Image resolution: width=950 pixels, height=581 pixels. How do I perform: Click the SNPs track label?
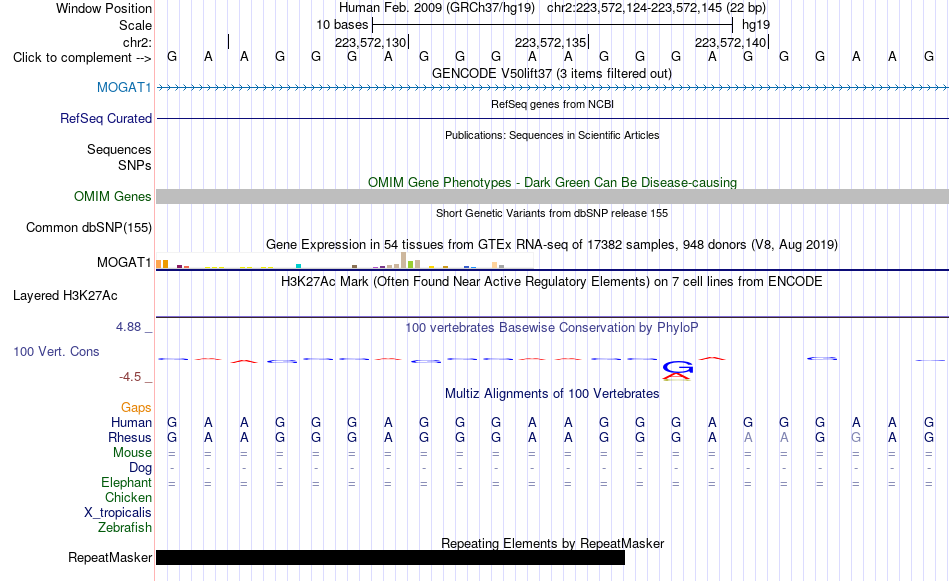click(x=135, y=165)
